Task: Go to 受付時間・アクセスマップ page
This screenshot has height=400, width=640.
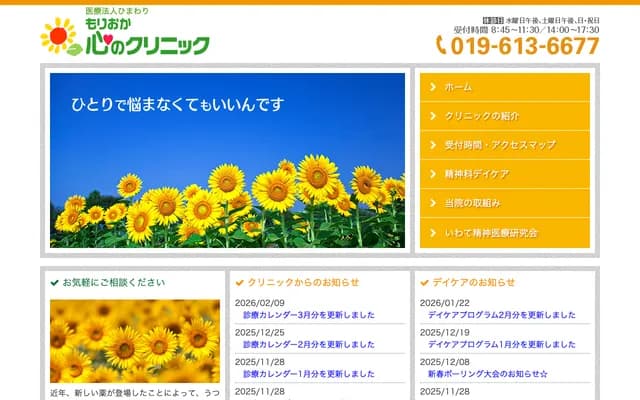Action: click(x=499, y=145)
